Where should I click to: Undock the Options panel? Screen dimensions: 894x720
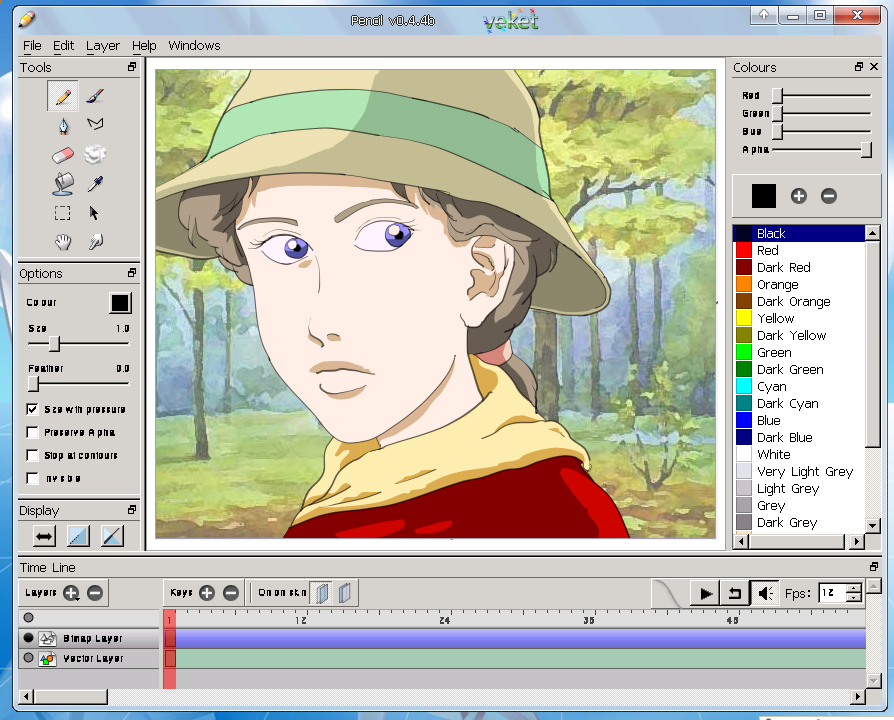pos(132,272)
